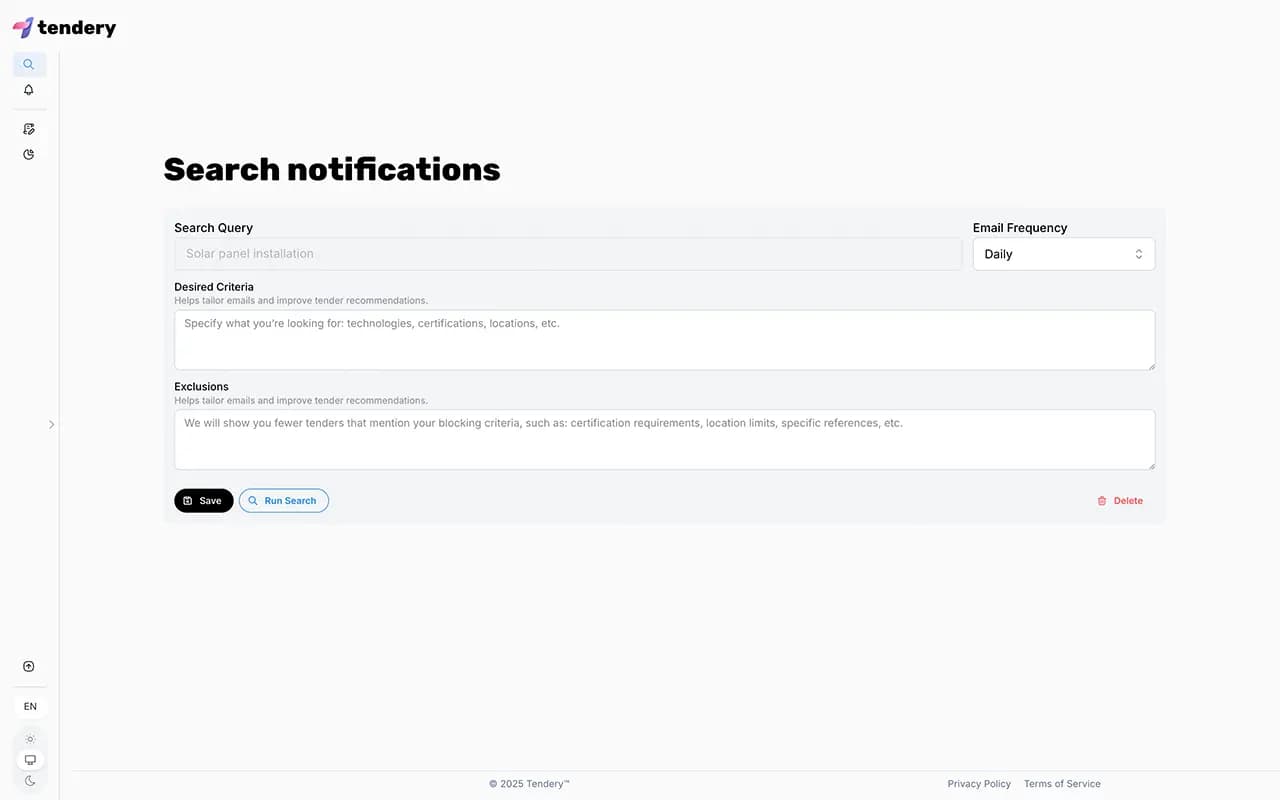
Task: Run Search for the current query
Action: pos(284,500)
